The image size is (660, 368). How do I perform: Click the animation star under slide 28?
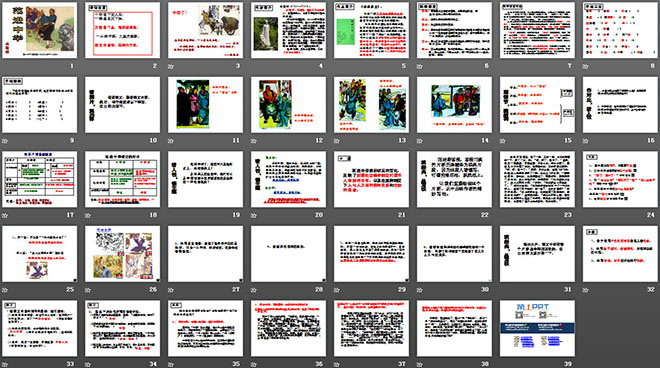(253, 290)
